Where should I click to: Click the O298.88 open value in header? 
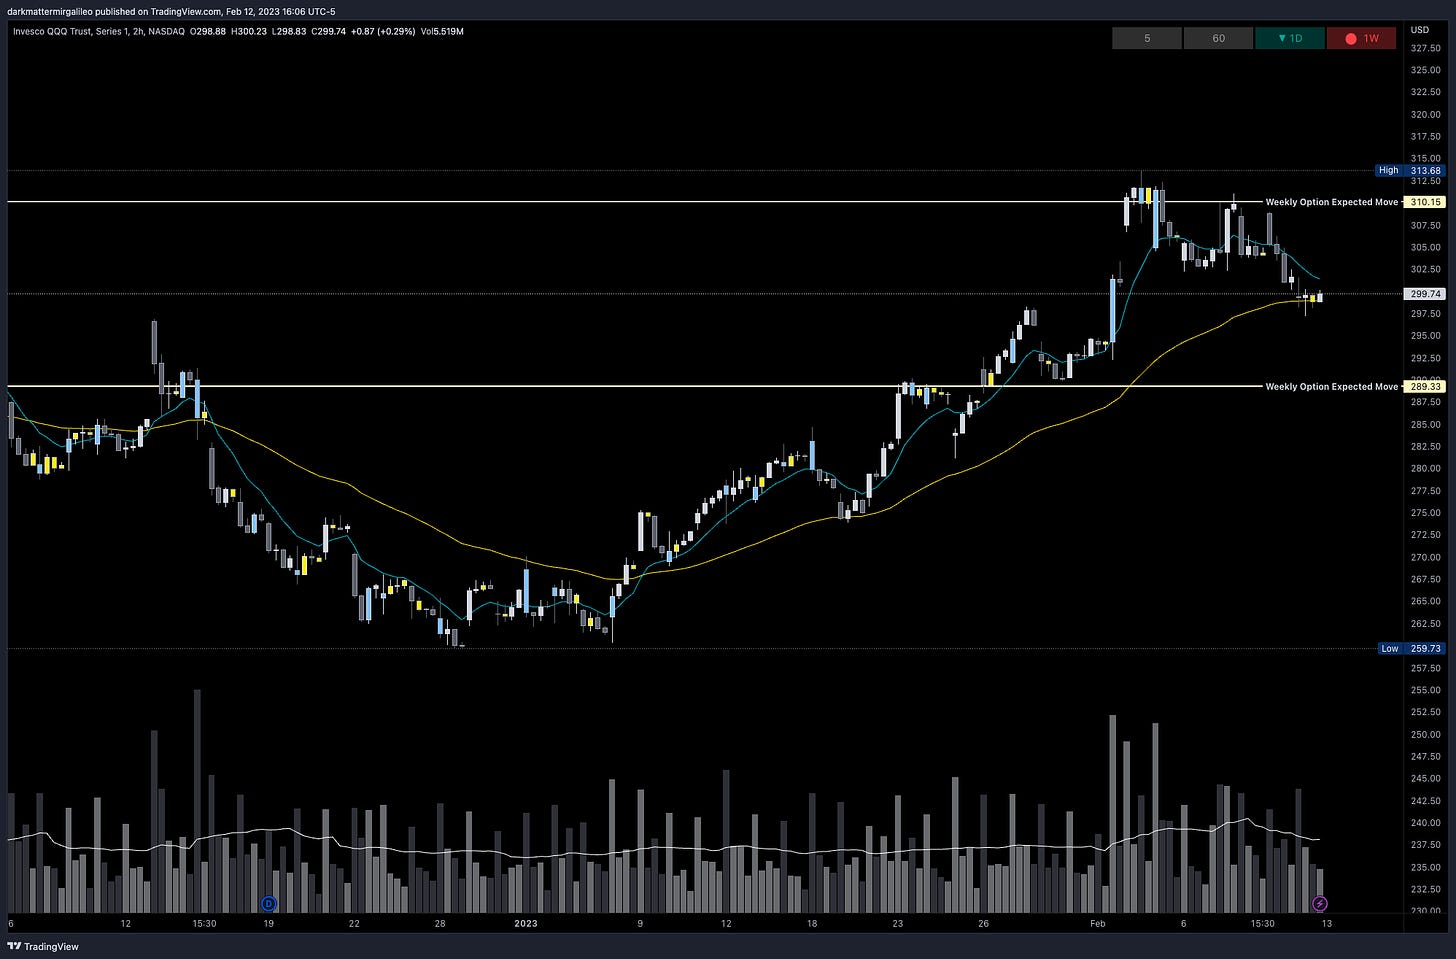tap(208, 31)
